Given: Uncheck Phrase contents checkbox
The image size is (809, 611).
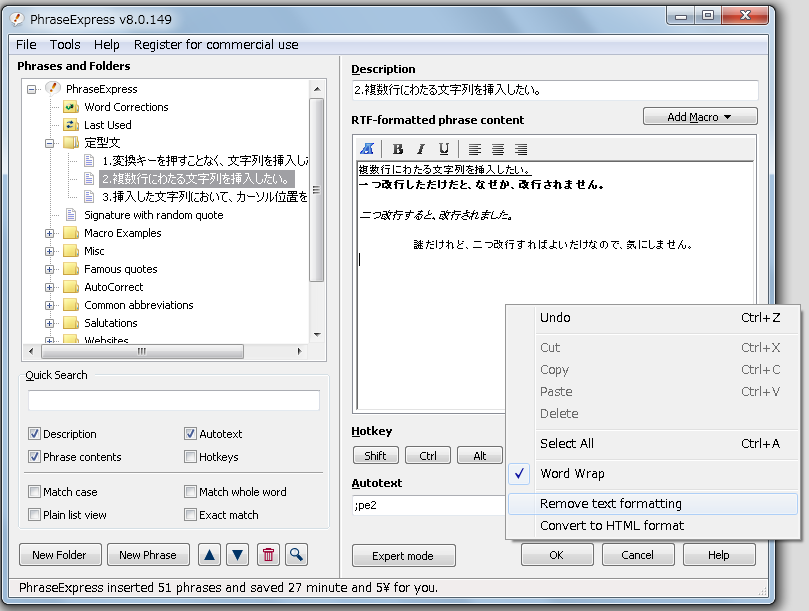Looking at the screenshot, I should coord(35,457).
